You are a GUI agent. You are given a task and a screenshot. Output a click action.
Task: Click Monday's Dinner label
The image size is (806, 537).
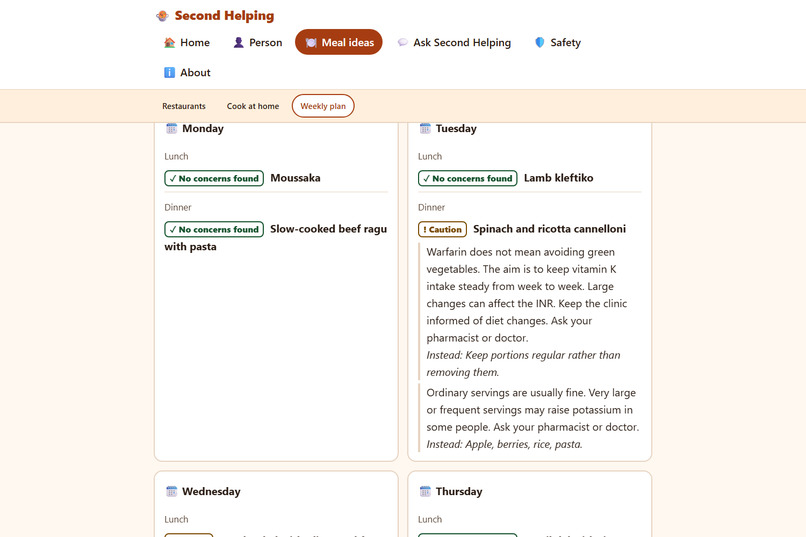[178, 207]
